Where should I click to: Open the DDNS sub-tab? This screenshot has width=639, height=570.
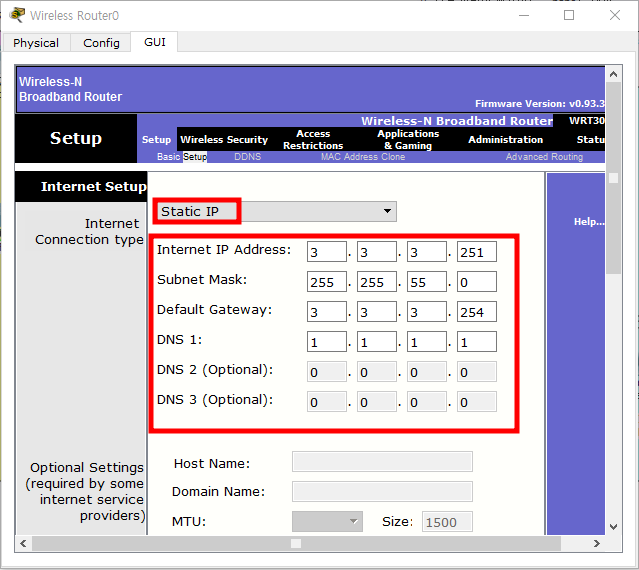pos(247,157)
